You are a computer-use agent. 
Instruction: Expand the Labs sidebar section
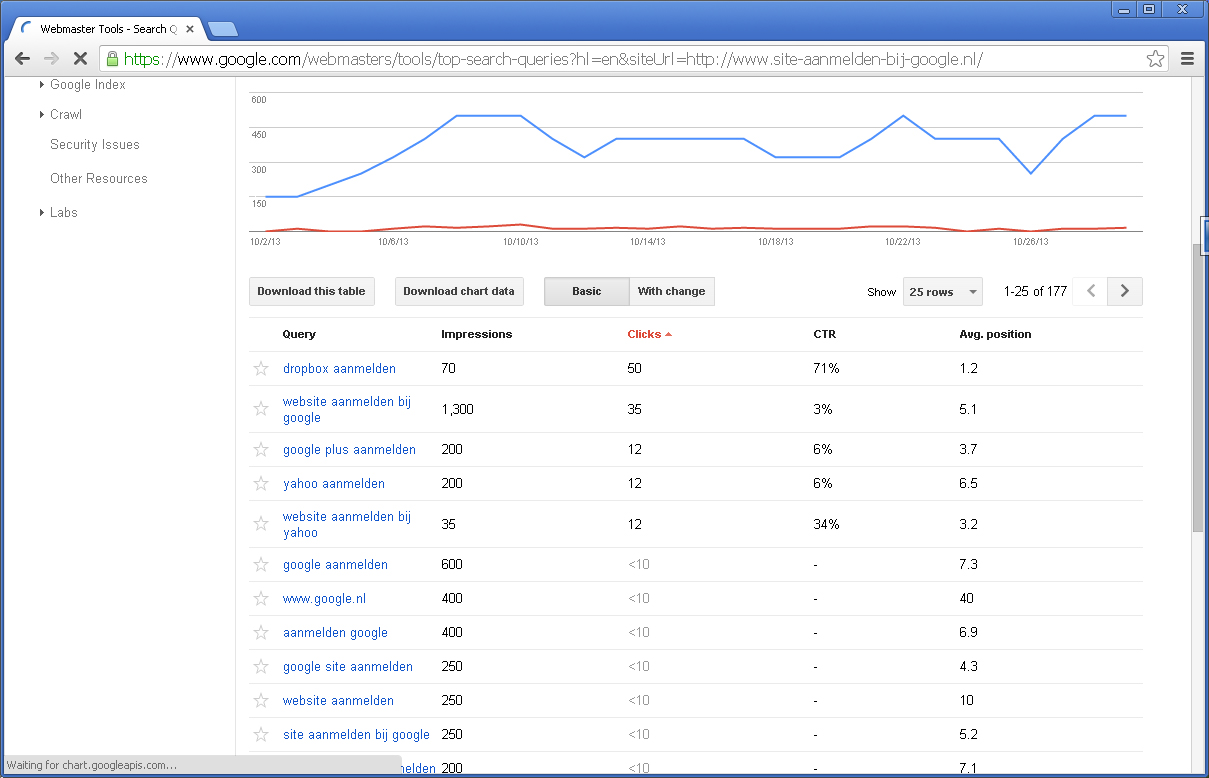click(x=42, y=213)
